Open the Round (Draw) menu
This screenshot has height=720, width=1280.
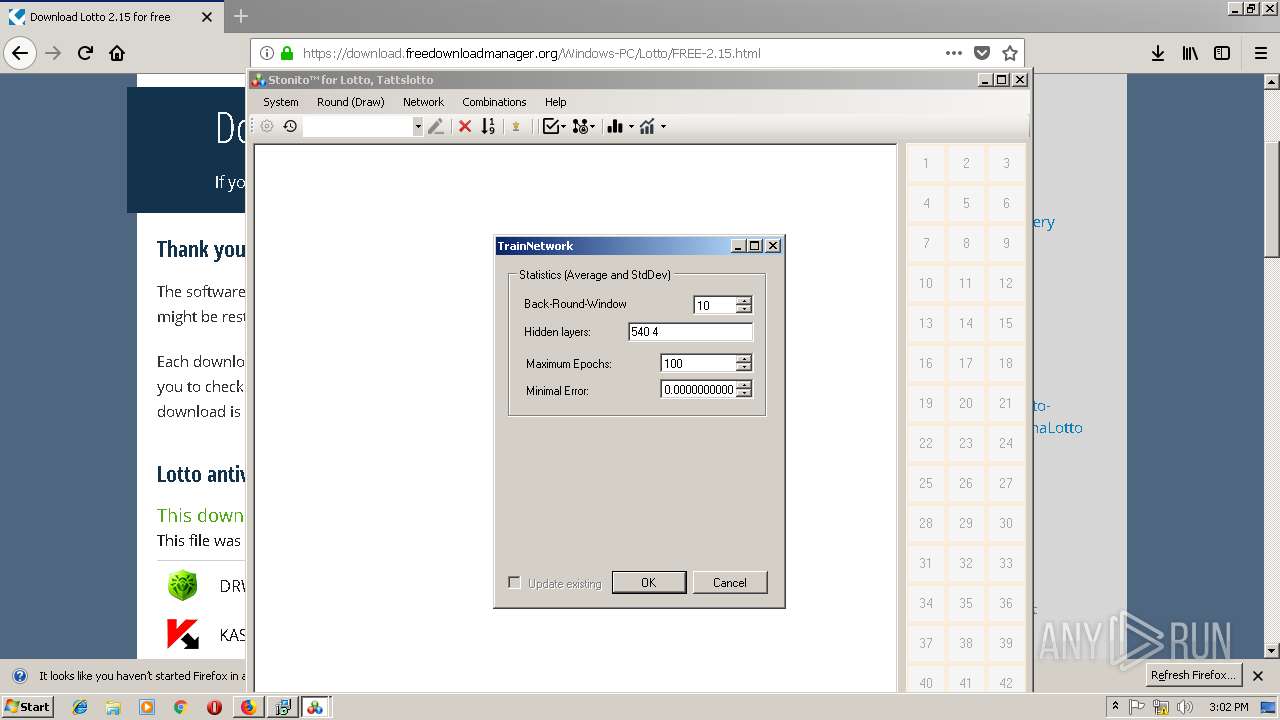351,102
